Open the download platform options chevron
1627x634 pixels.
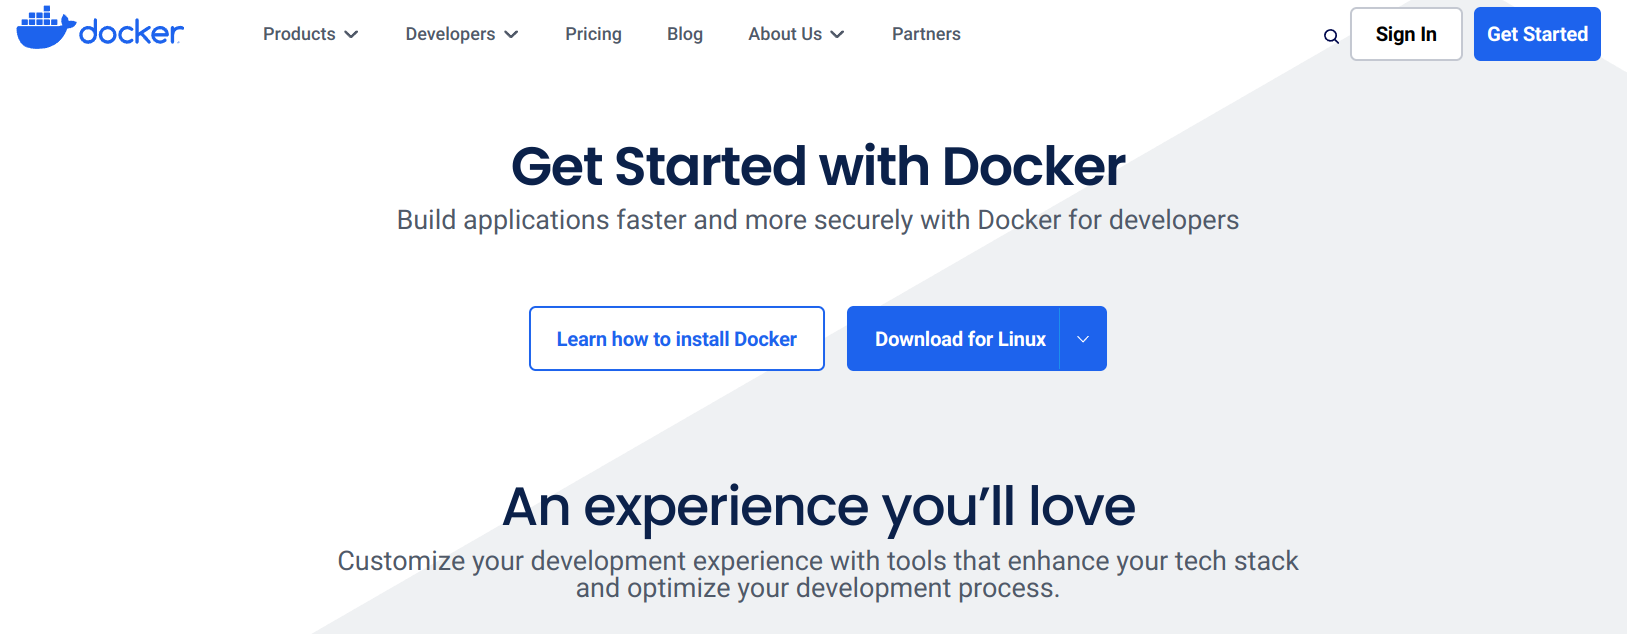(1083, 339)
